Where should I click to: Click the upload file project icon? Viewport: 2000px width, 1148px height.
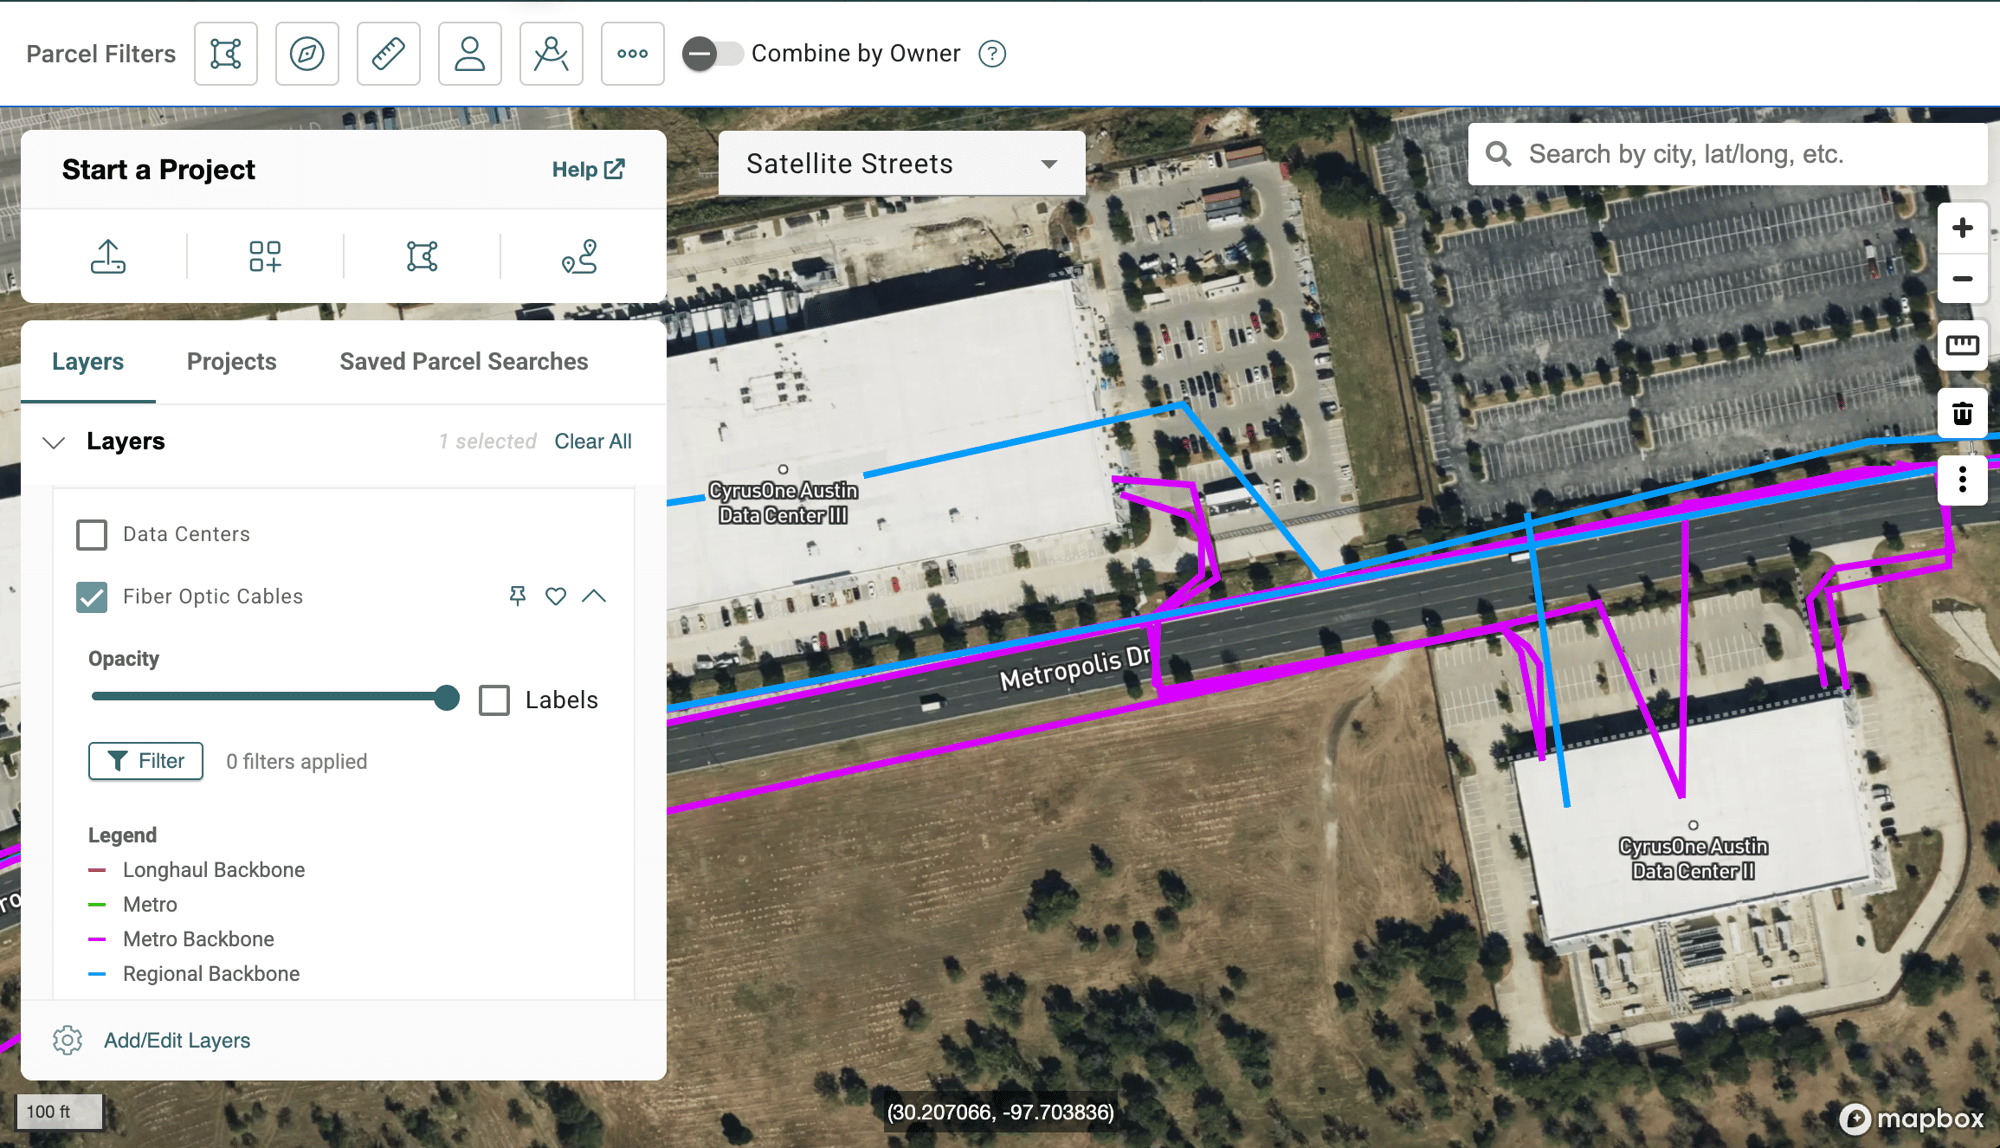pos(108,256)
